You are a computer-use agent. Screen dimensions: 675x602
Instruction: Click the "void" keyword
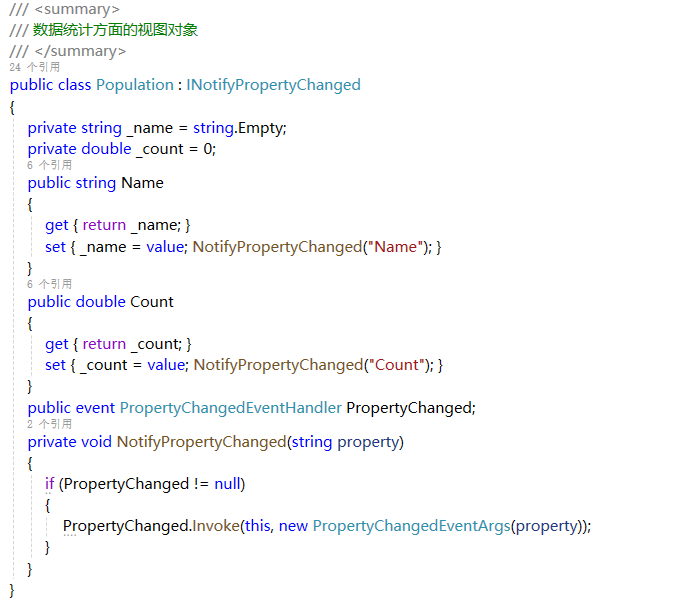coord(96,442)
